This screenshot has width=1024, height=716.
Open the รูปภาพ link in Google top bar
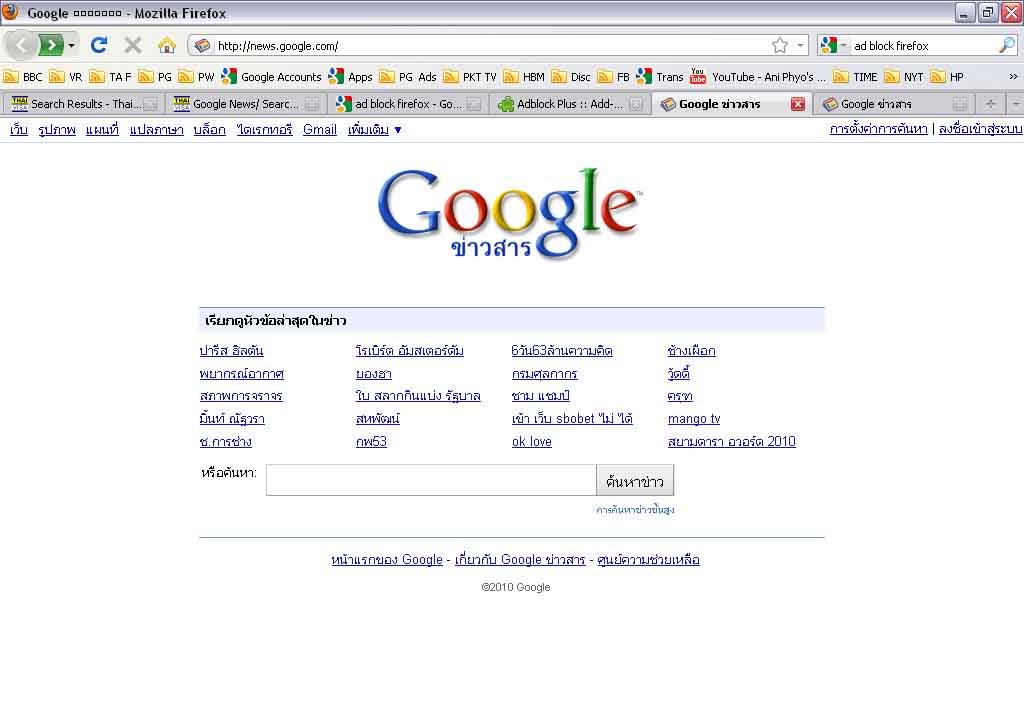pos(57,129)
